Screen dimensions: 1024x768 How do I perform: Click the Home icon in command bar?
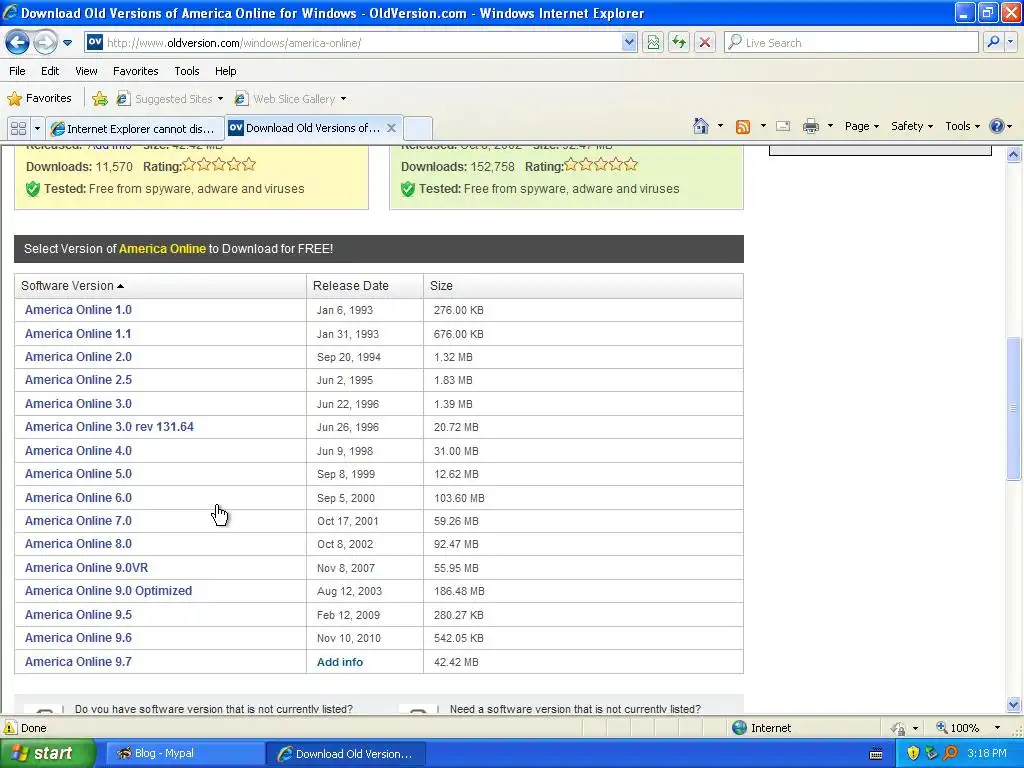pyautogui.click(x=701, y=126)
